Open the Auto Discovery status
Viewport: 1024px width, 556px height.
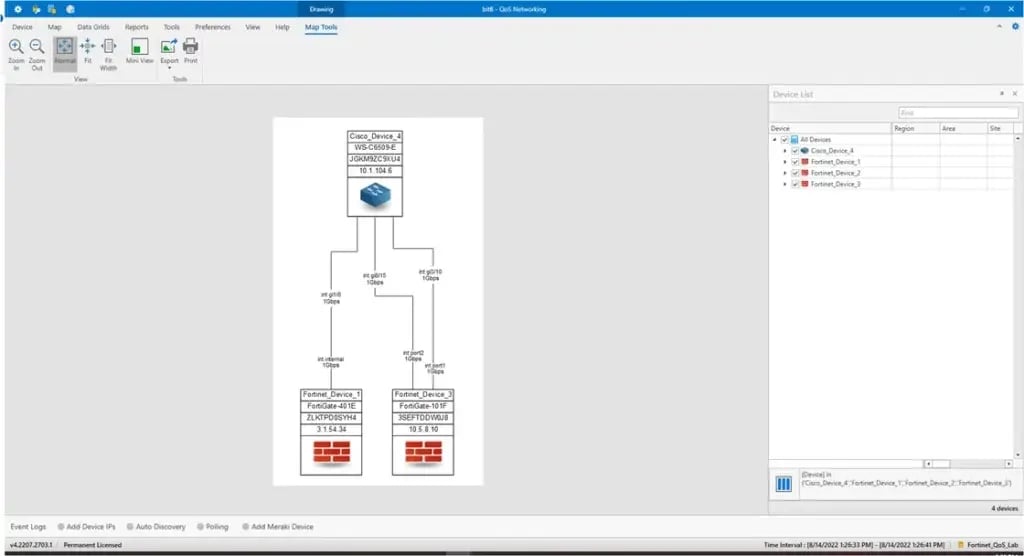156,527
